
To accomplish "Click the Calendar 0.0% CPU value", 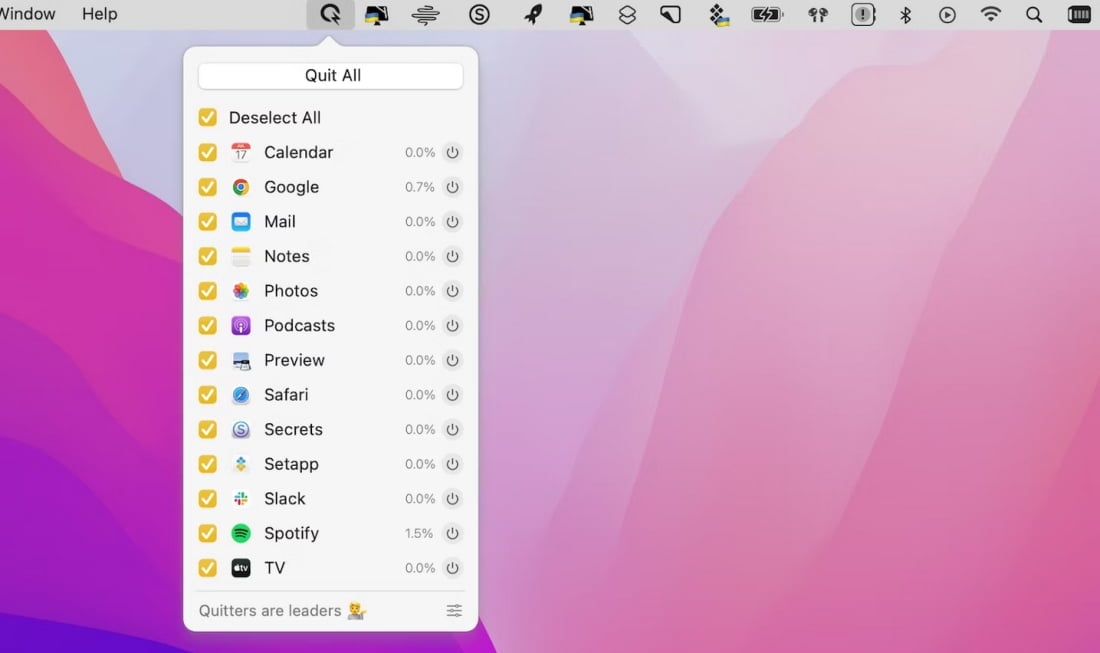I will click(420, 152).
